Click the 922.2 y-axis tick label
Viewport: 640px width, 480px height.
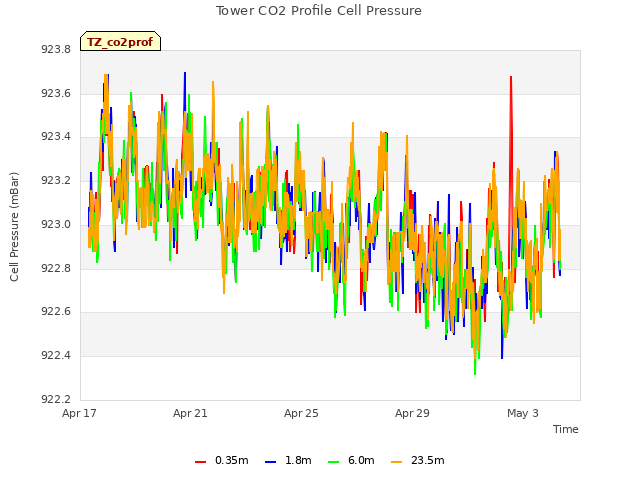56,399
